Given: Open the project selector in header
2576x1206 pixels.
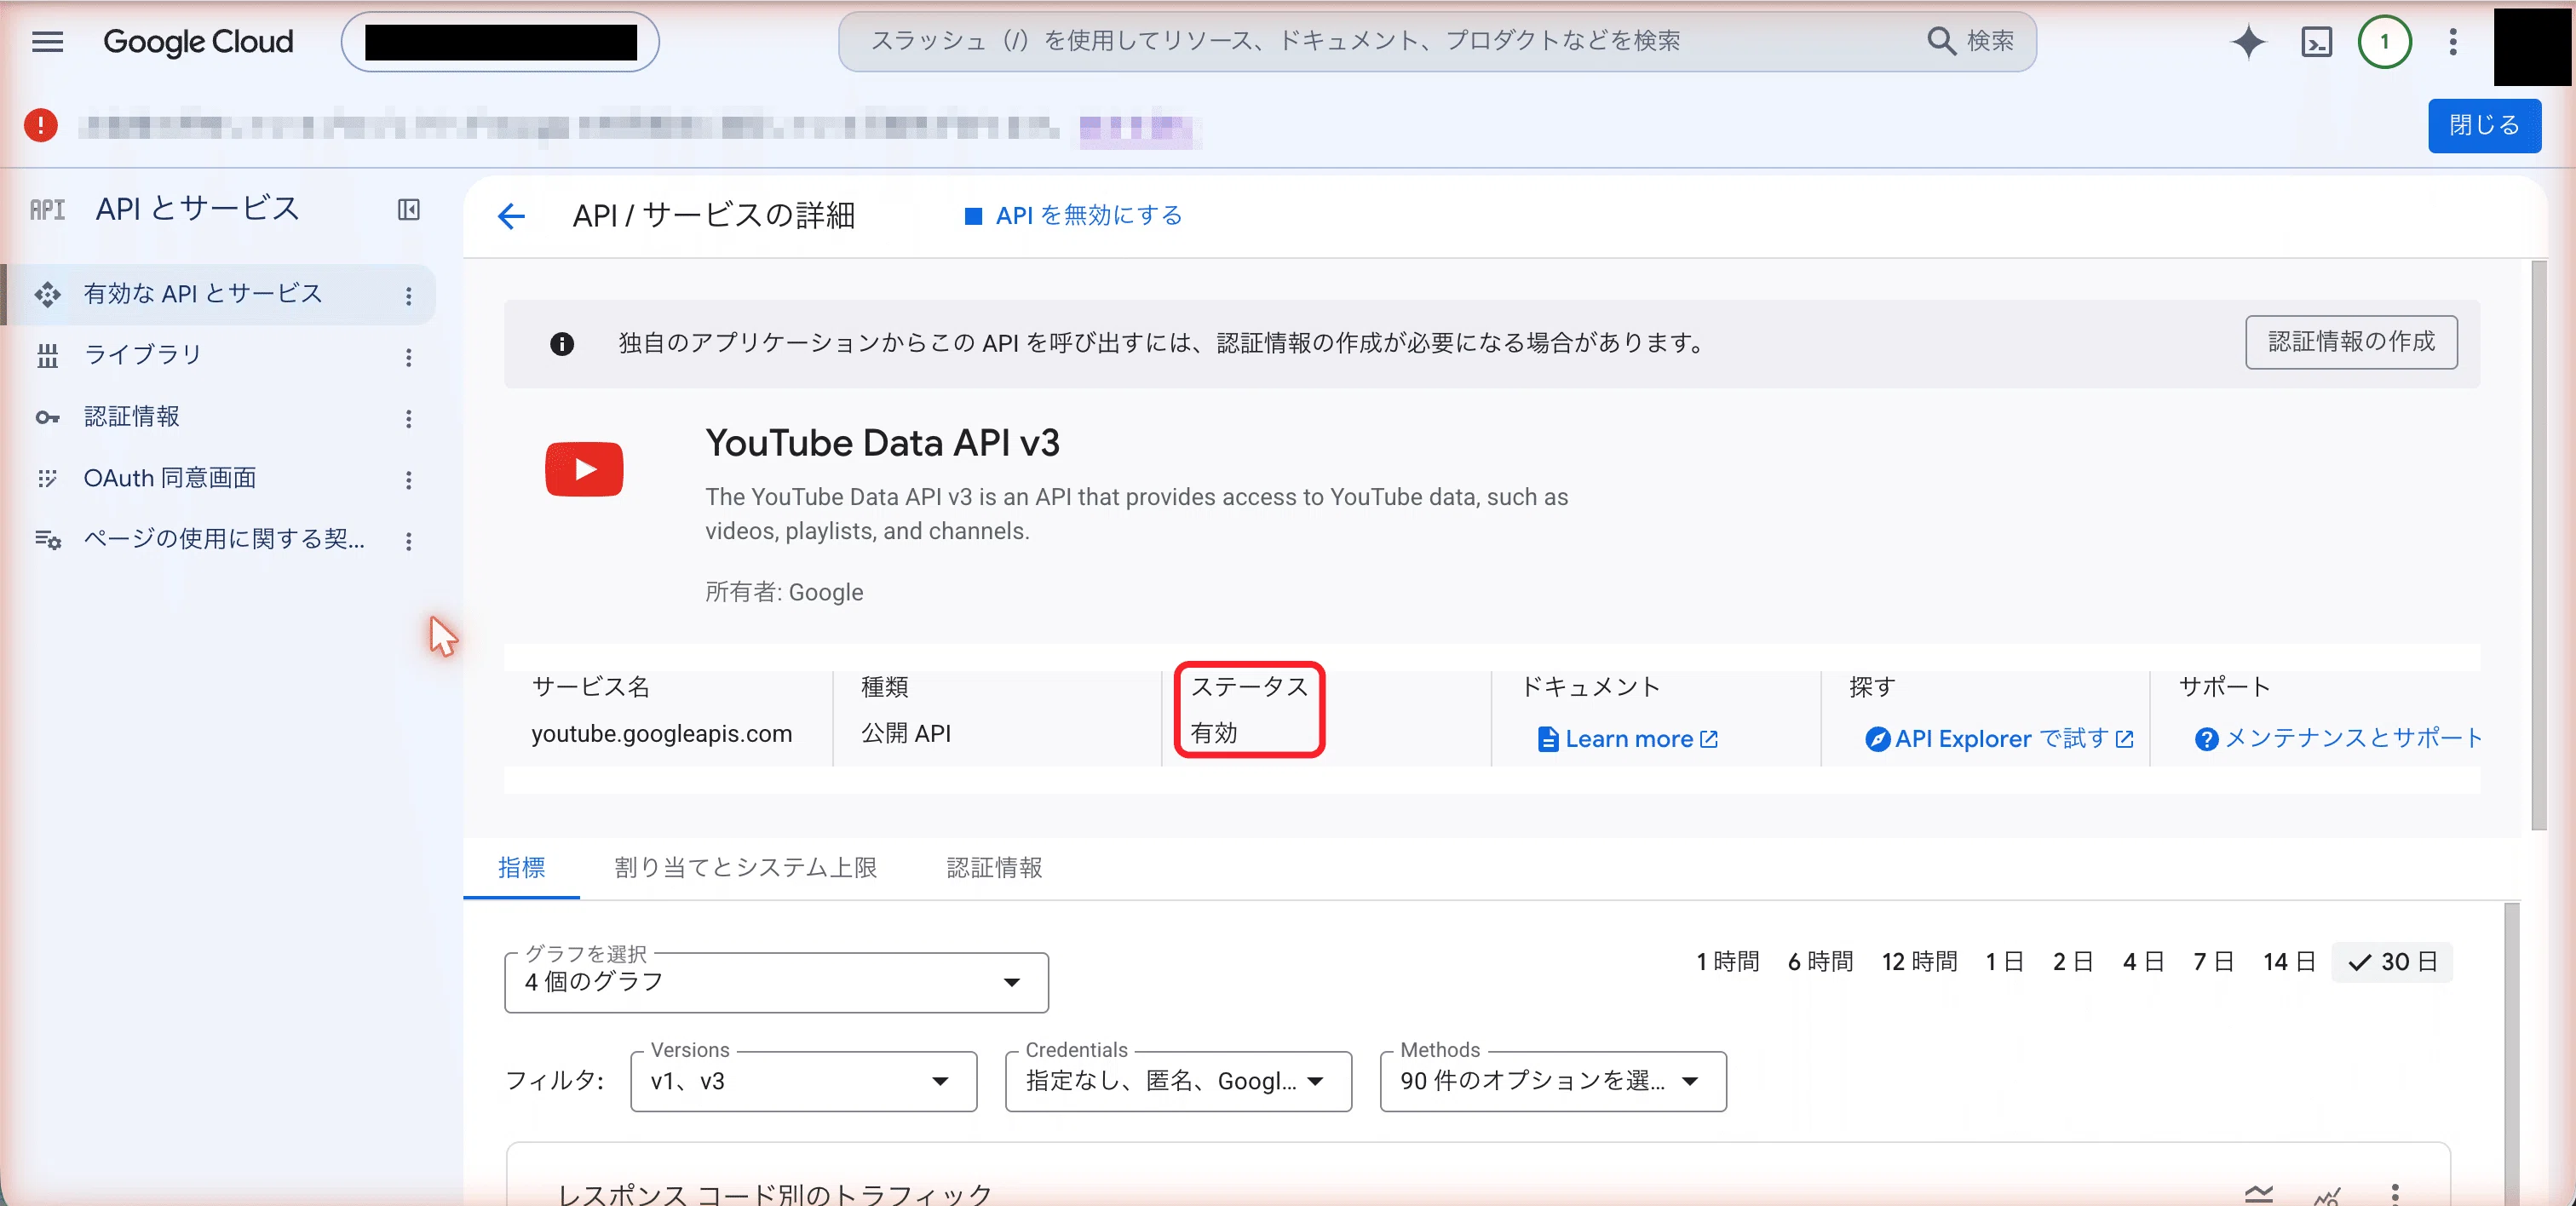Looking at the screenshot, I should point(500,42).
